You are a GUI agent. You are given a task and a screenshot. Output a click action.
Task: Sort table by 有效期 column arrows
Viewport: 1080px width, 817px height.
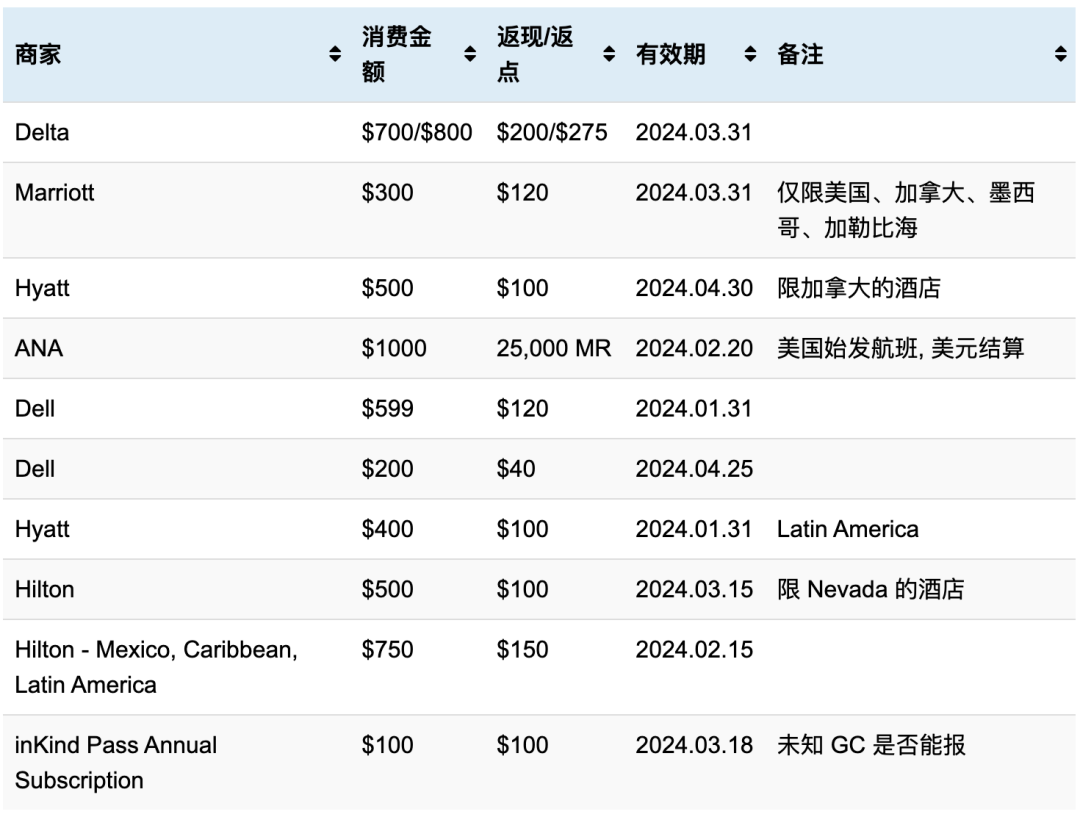750,54
